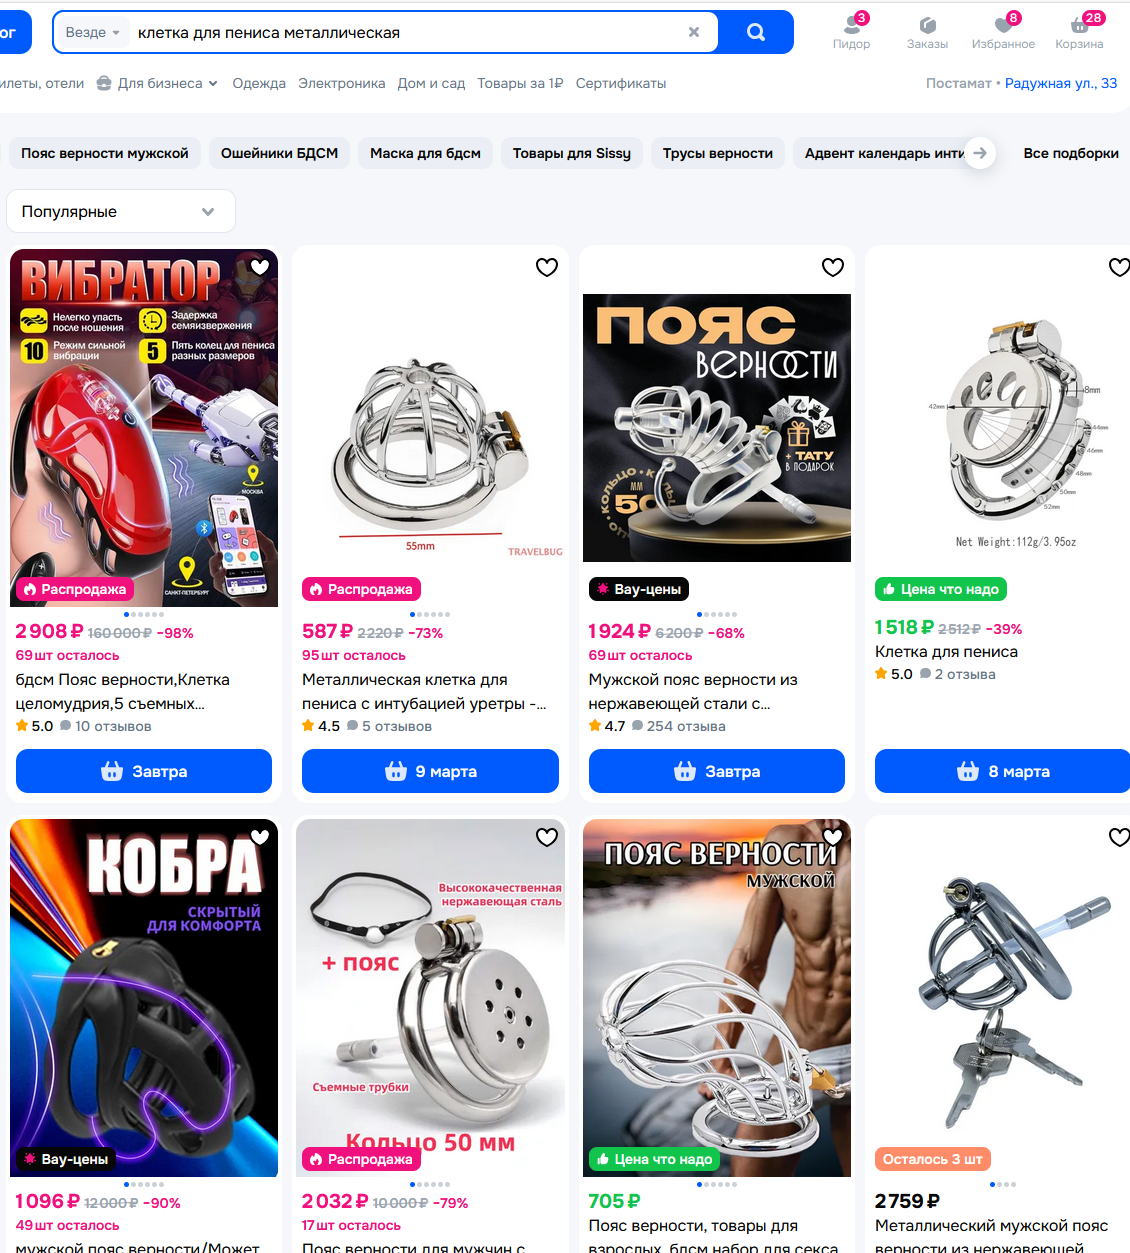The height and width of the screenshot is (1253, 1130).
Task: Click the Радужная ул., 33 address link
Action: coord(1061,83)
